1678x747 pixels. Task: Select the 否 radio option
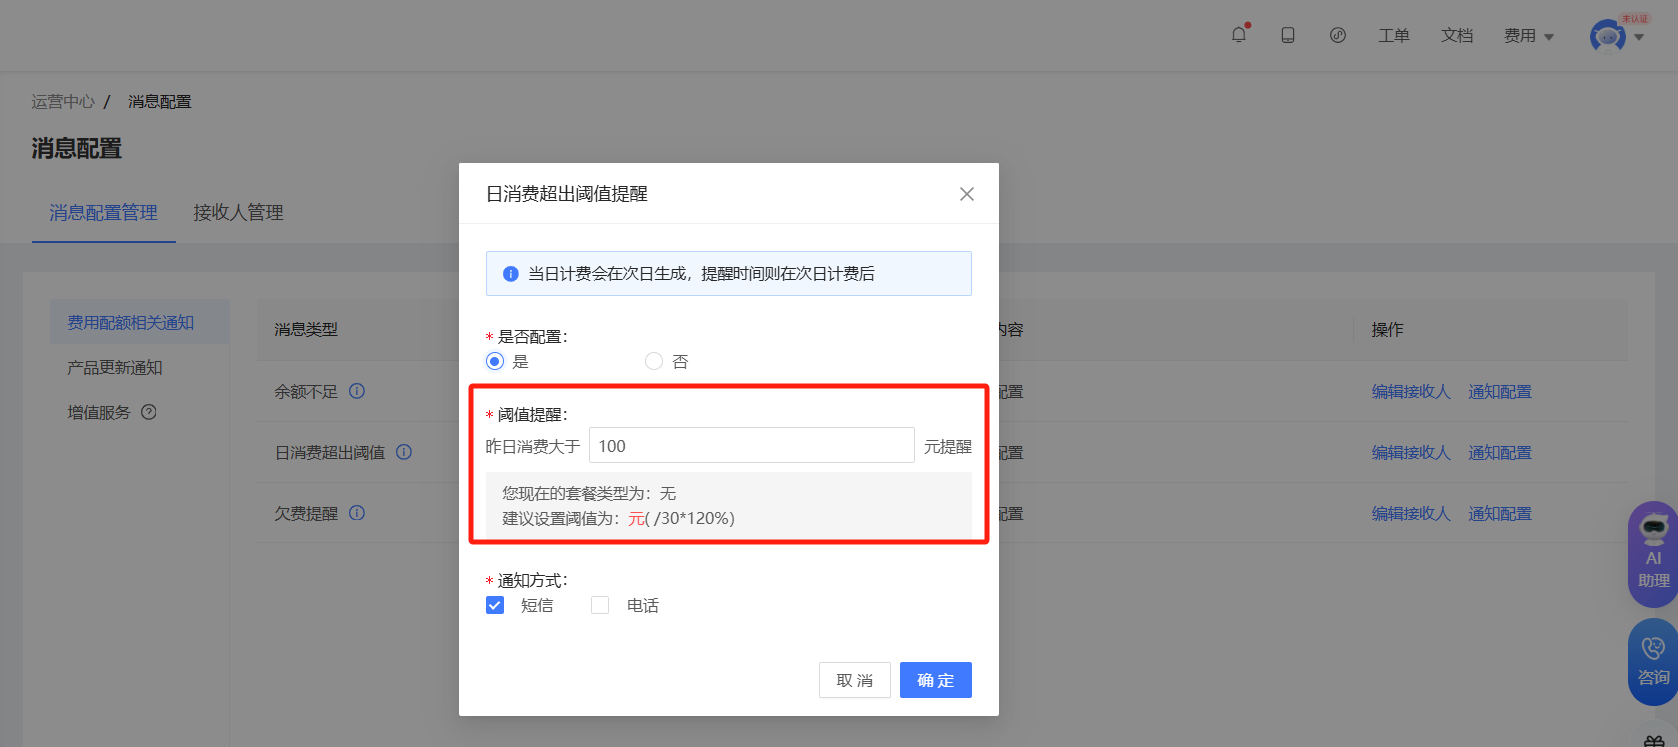[654, 361]
